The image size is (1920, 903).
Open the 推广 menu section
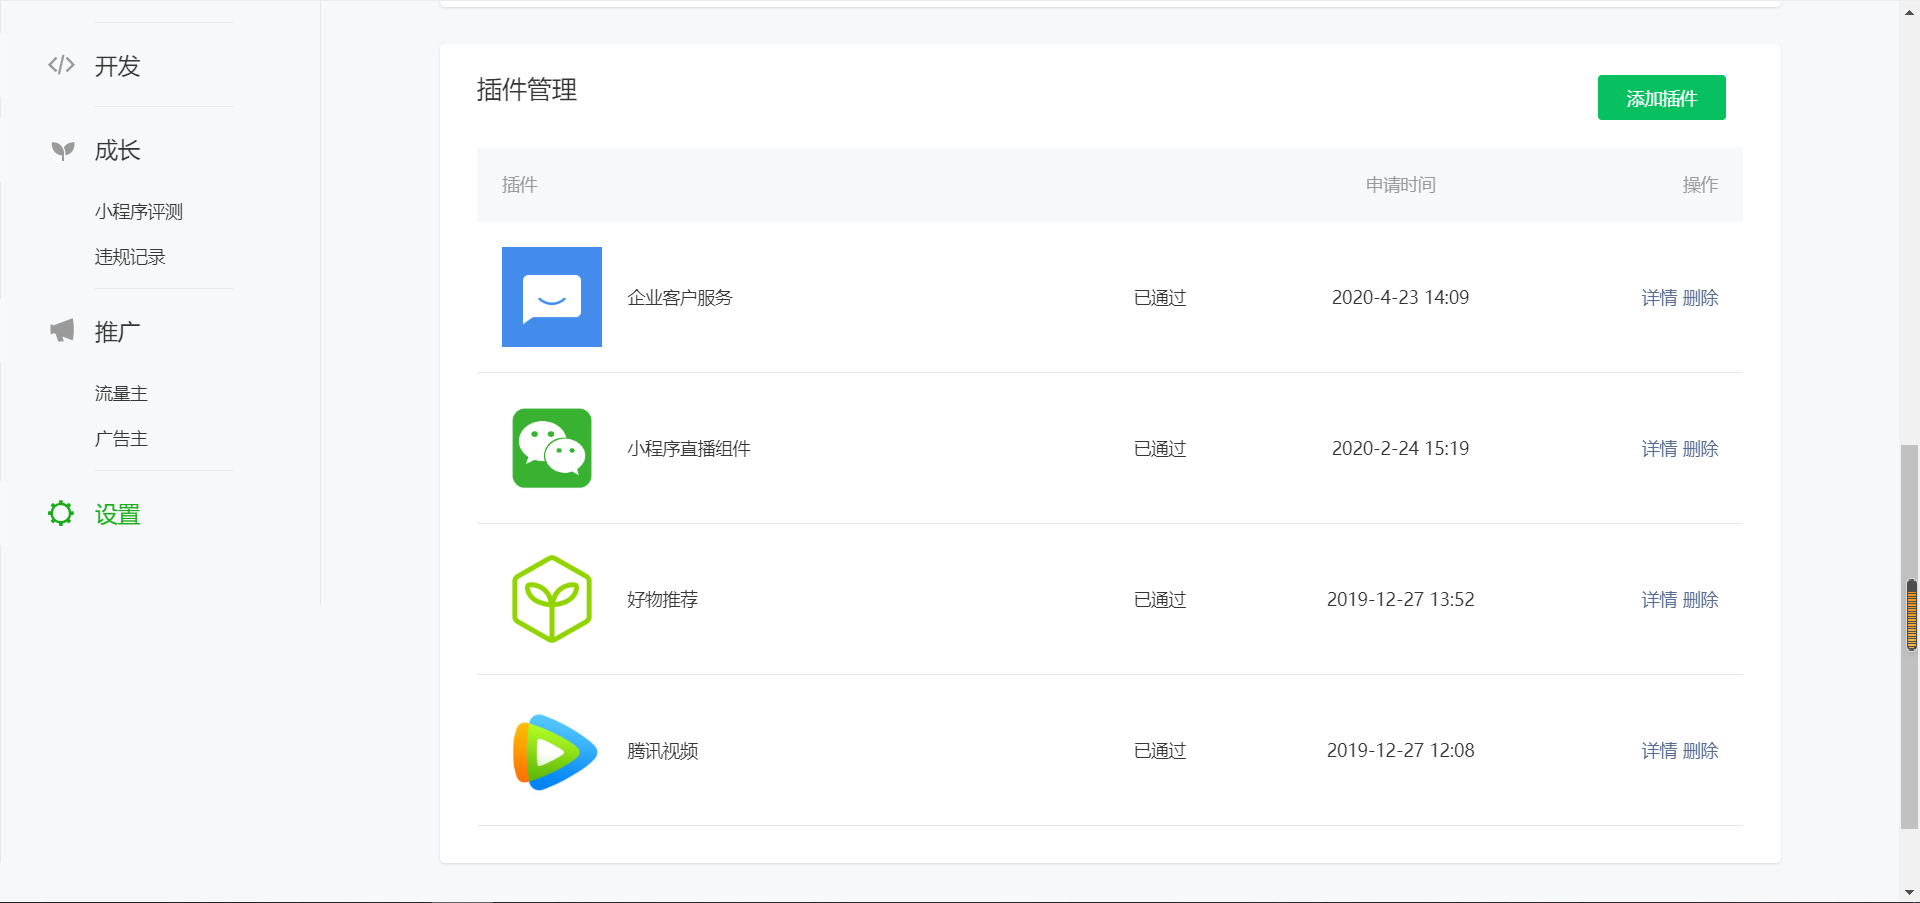click(118, 332)
